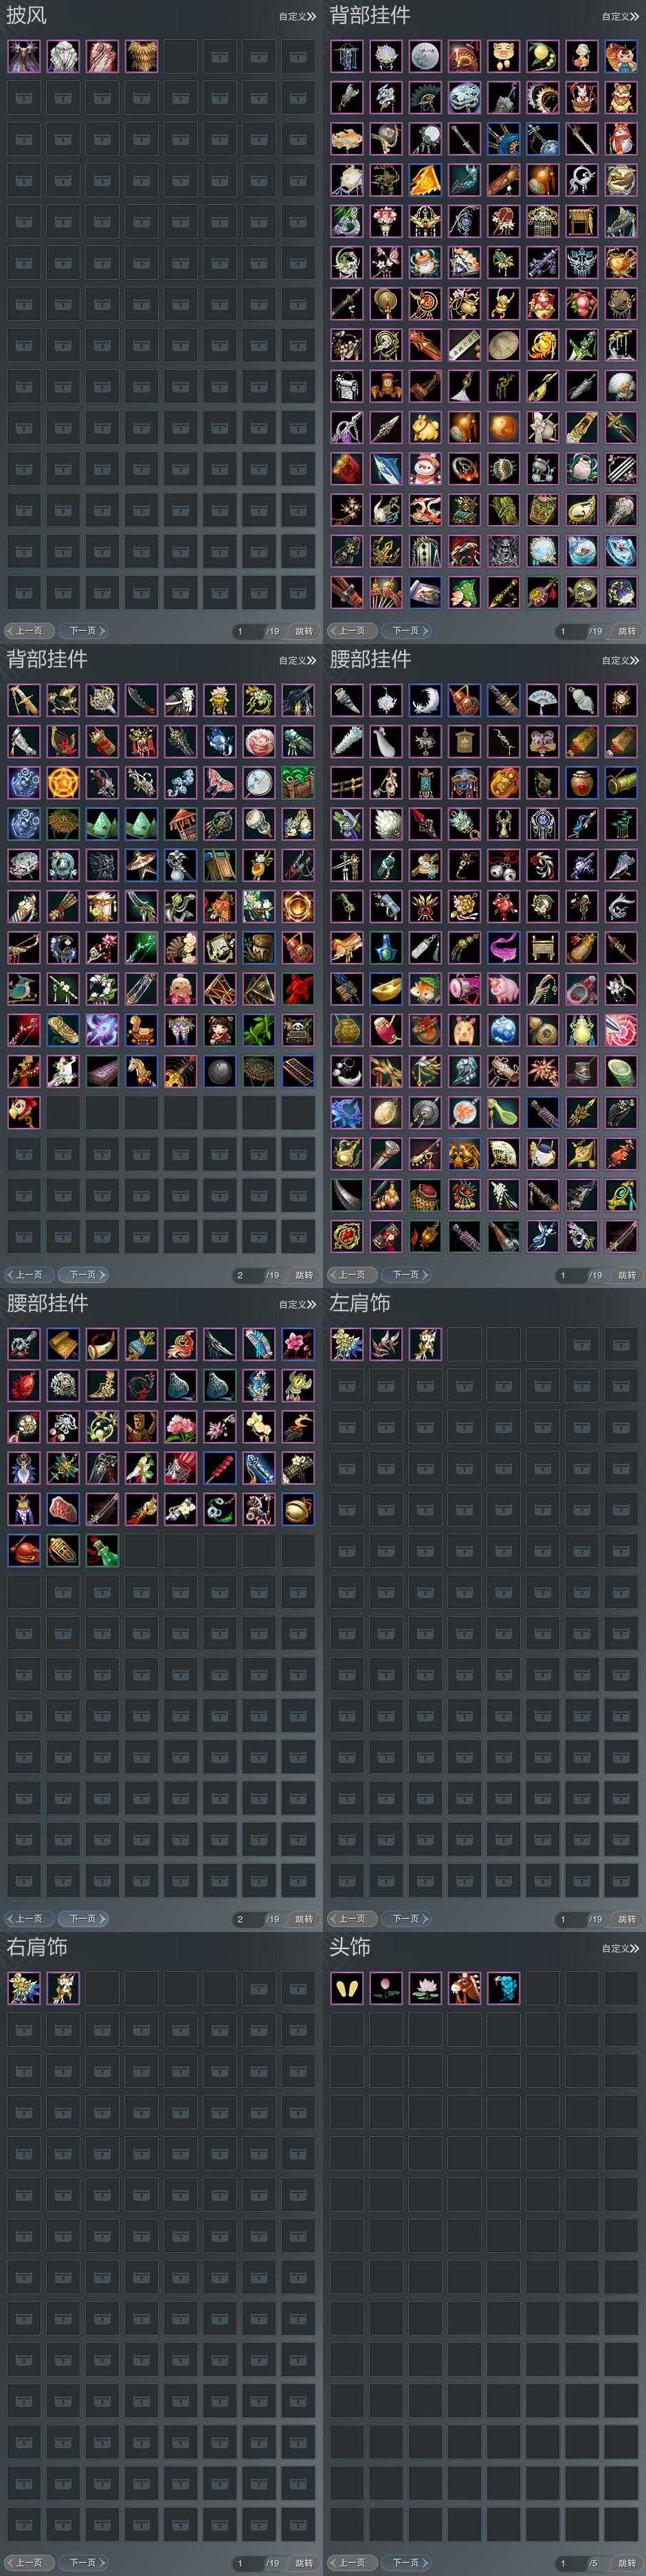Pick the brown feathered cape in 披风
Screen dimensions: 646x2576
(x=141, y=56)
